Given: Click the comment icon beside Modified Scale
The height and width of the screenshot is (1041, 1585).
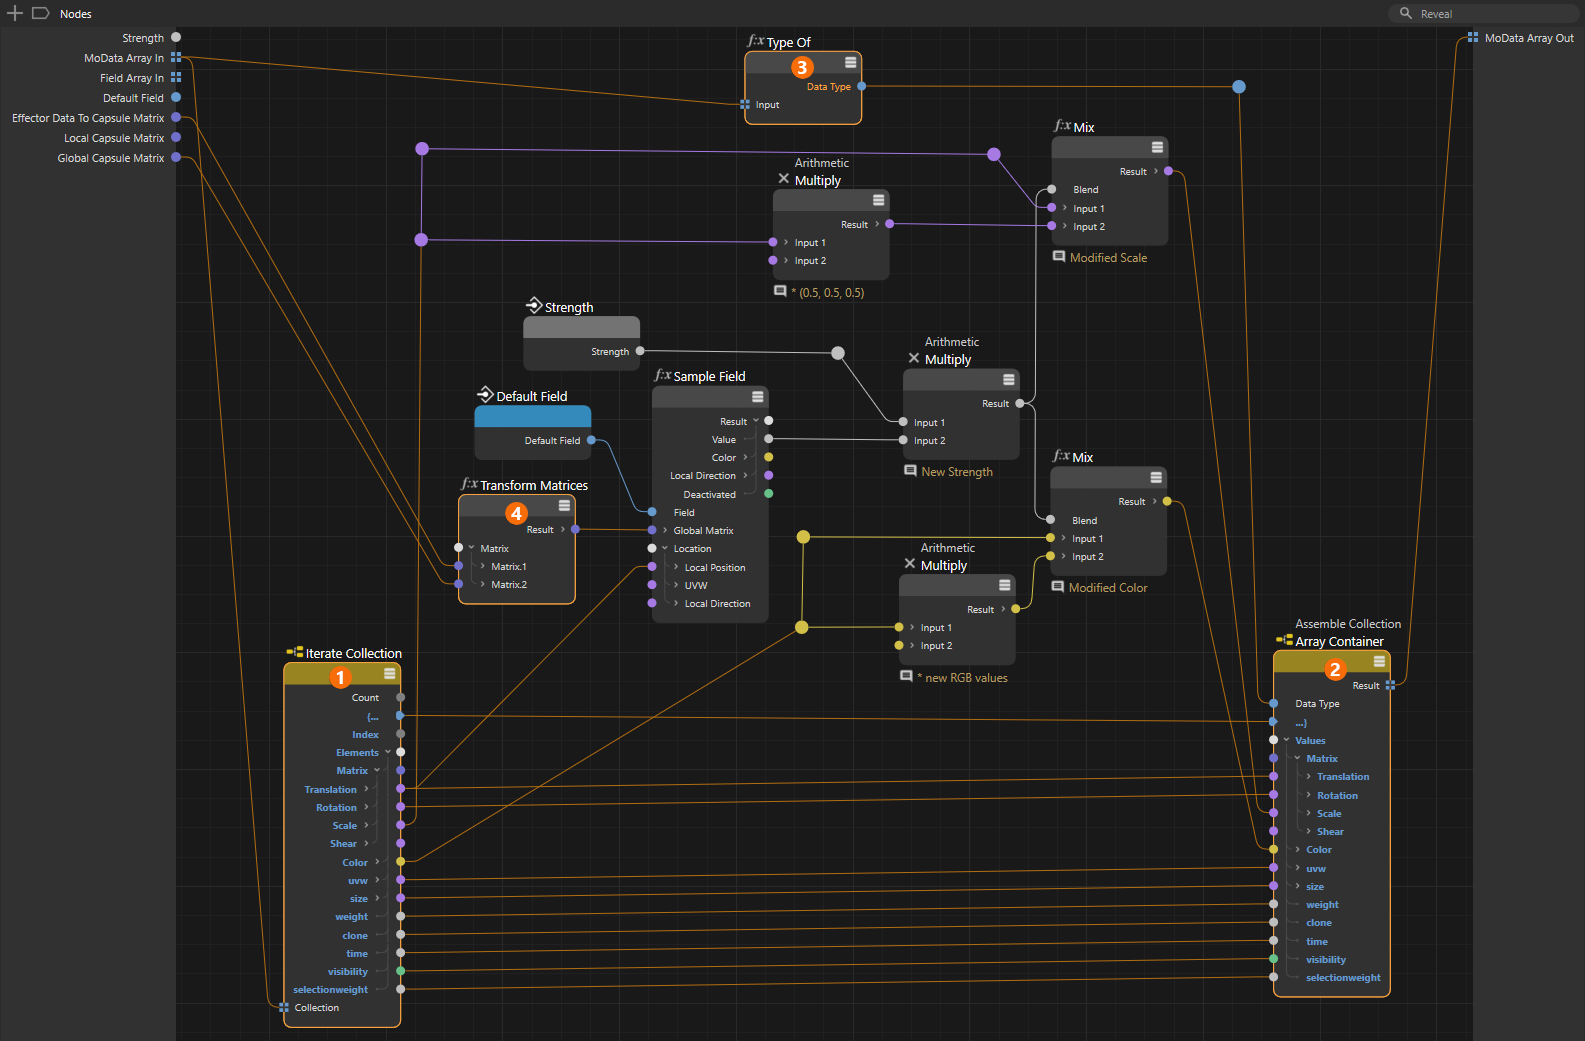Looking at the screenshot, I should pyautogui.click(x=1058, y=257).
